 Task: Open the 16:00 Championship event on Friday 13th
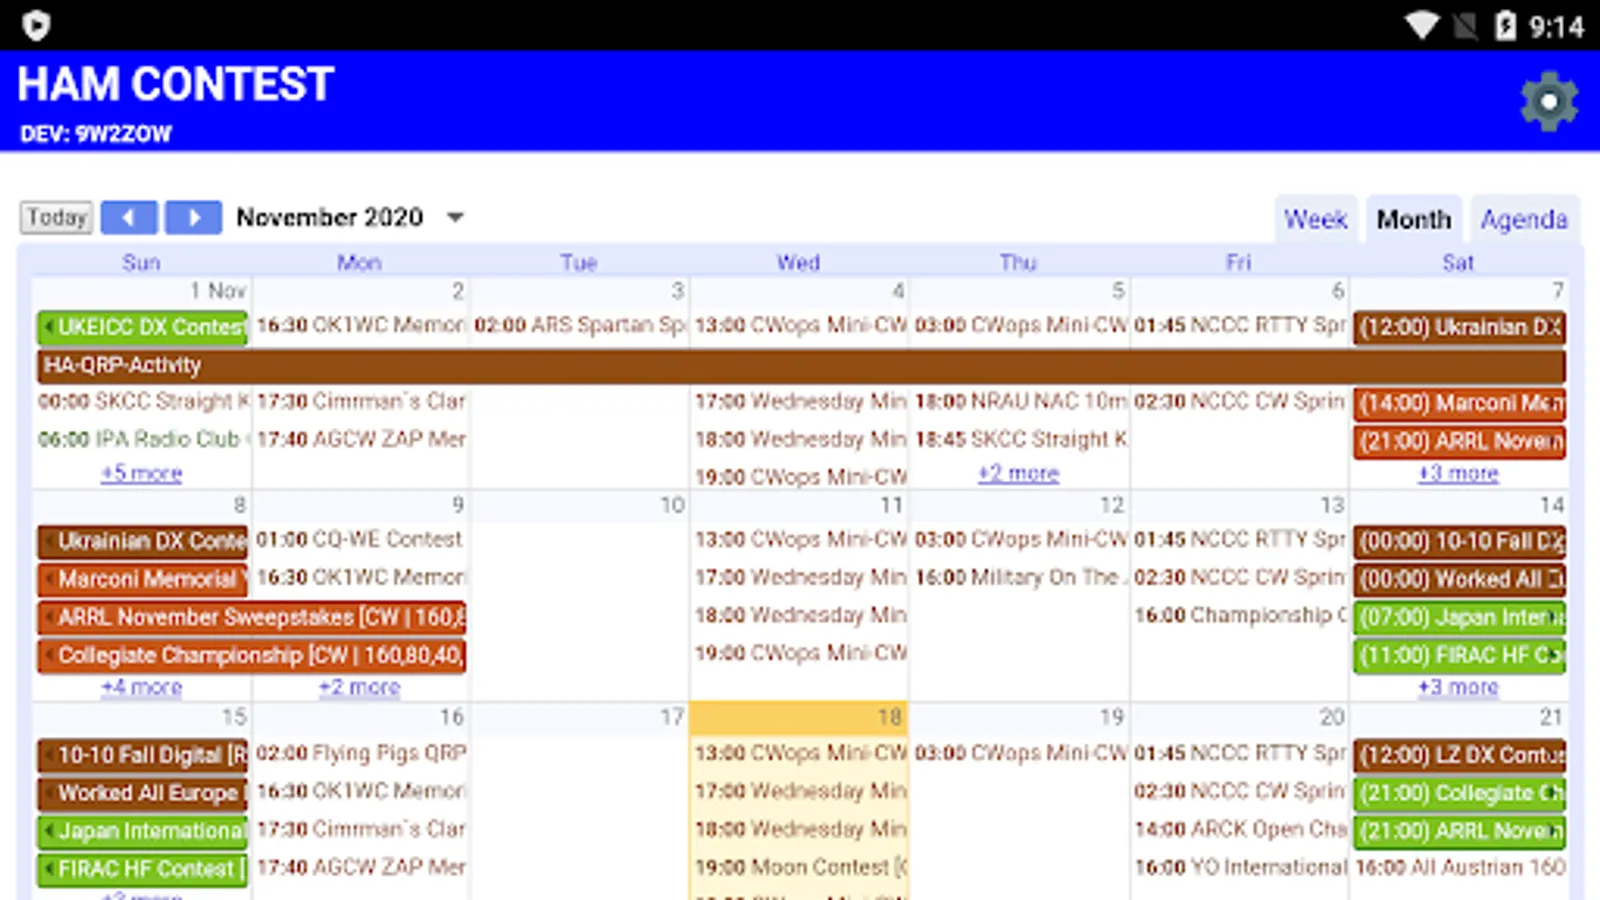pyautogui.click(x=1240, y=615)
